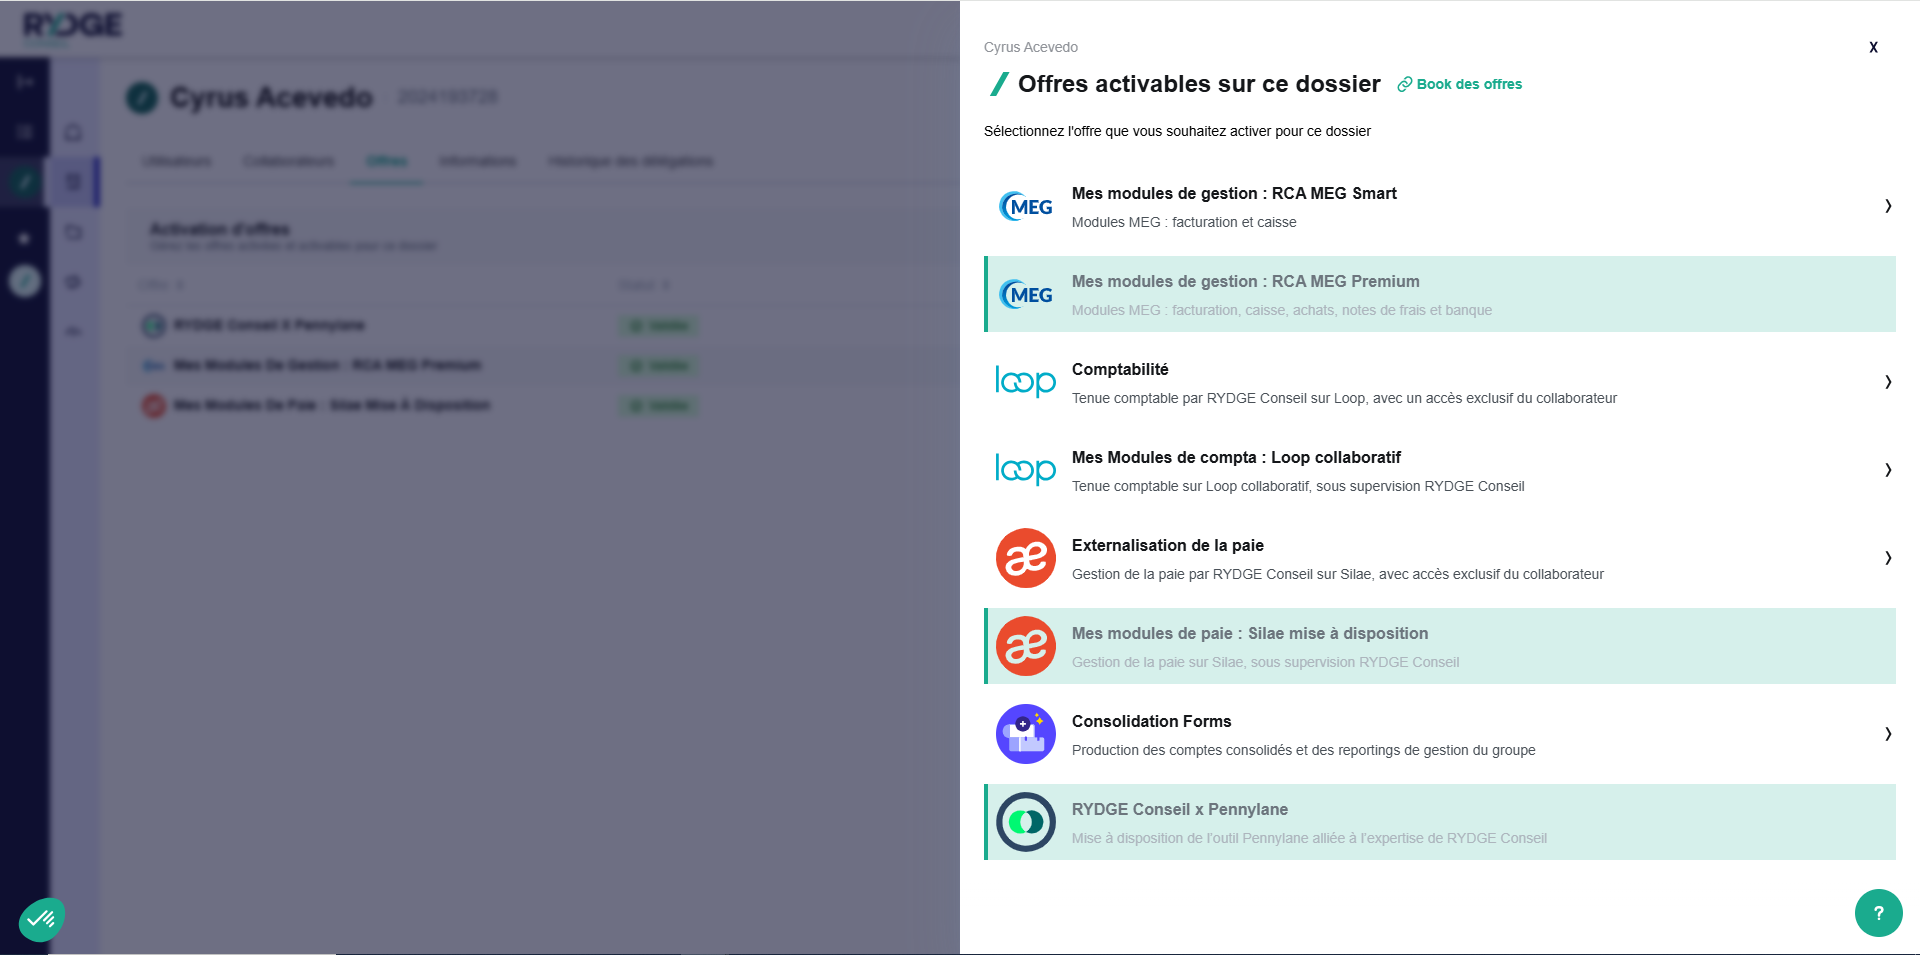Click Cyrus Acevedo dossier title in background
Viewport: 1920px width, 955px height.
pos(271,97)
